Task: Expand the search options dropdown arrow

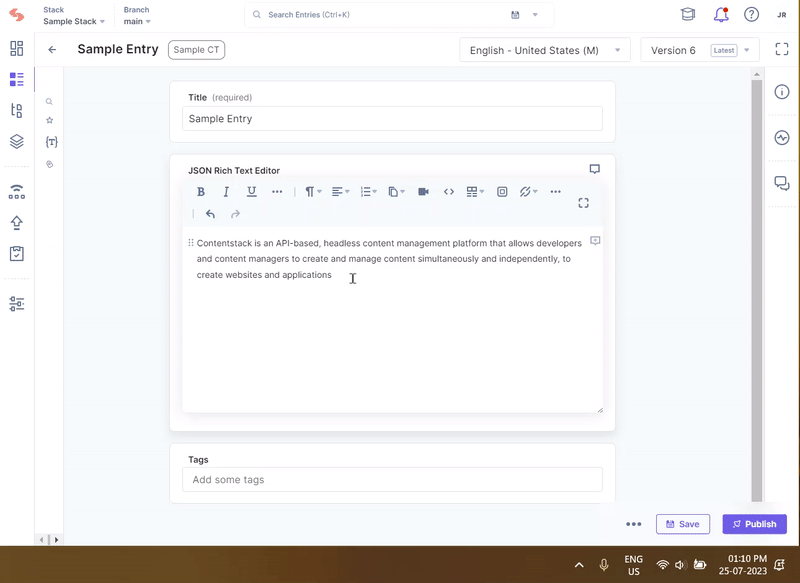Action: pos(535,15)
